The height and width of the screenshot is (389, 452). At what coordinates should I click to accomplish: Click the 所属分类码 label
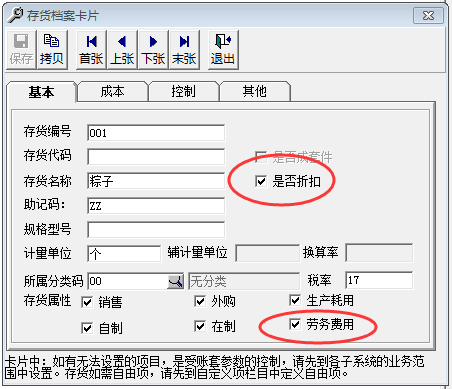click(x=53, y=281)
